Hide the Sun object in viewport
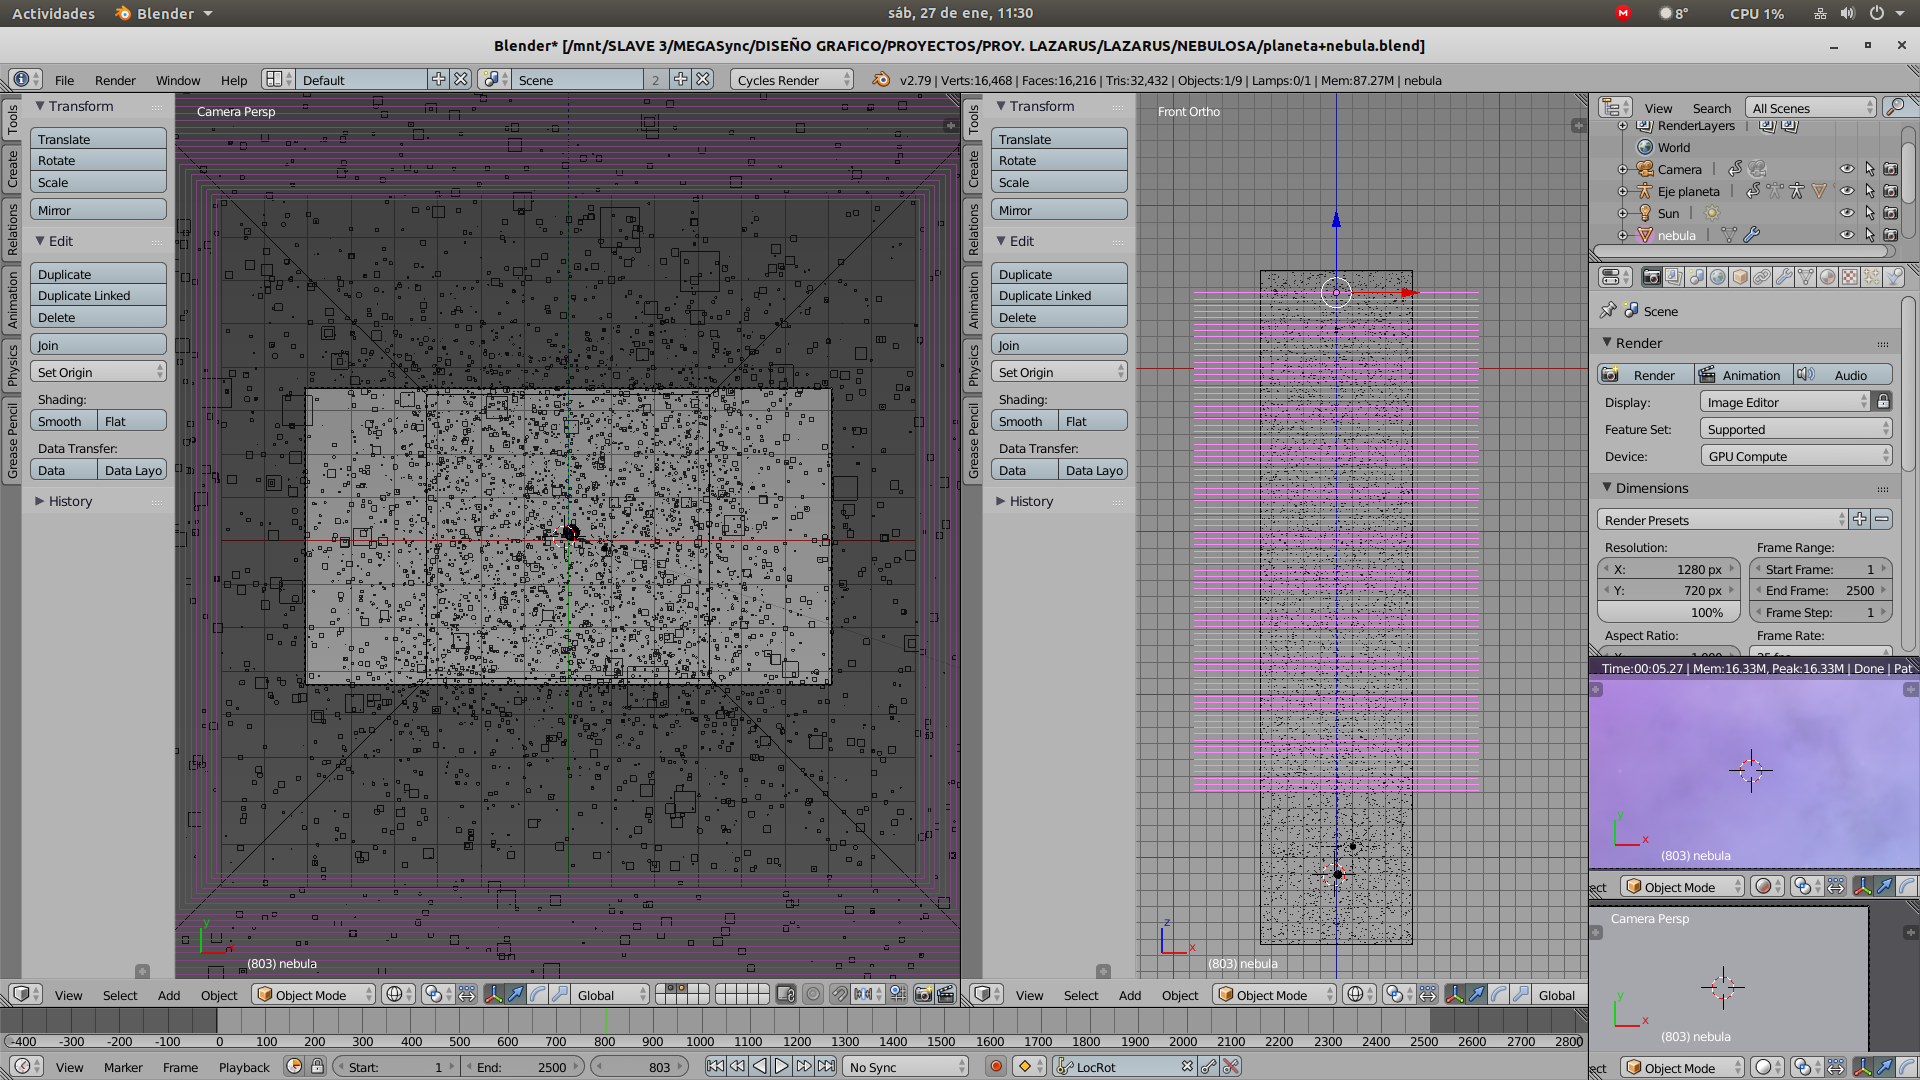 pos(1847,213)
